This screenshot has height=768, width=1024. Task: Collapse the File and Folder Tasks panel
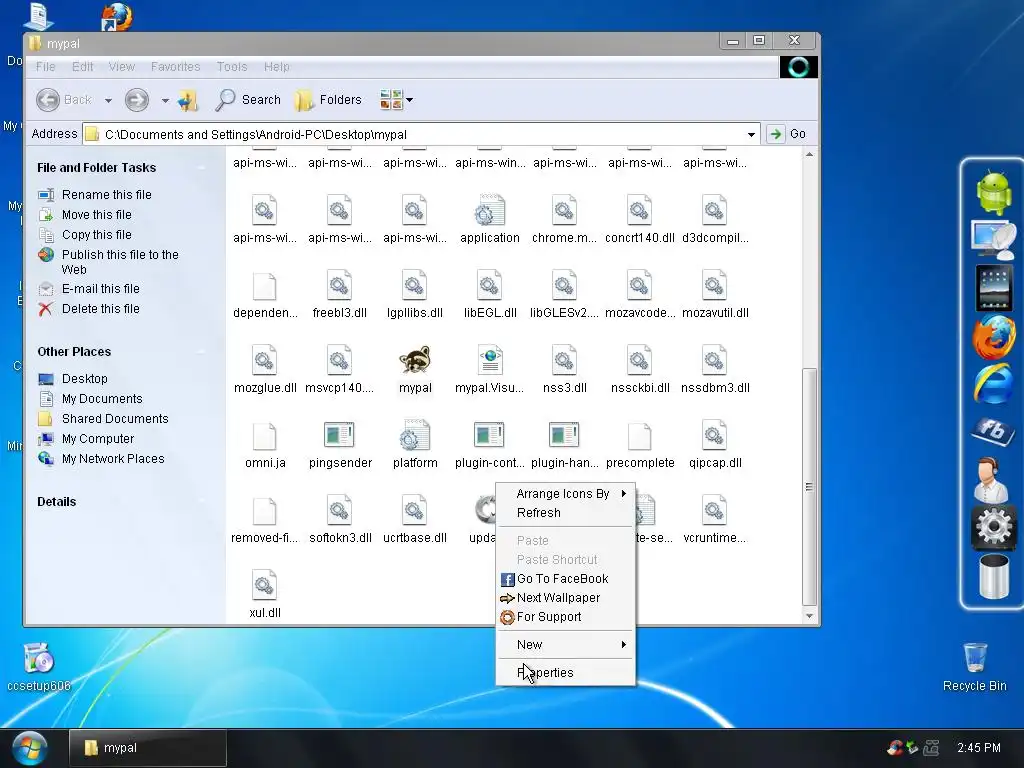tap(201, 168)
